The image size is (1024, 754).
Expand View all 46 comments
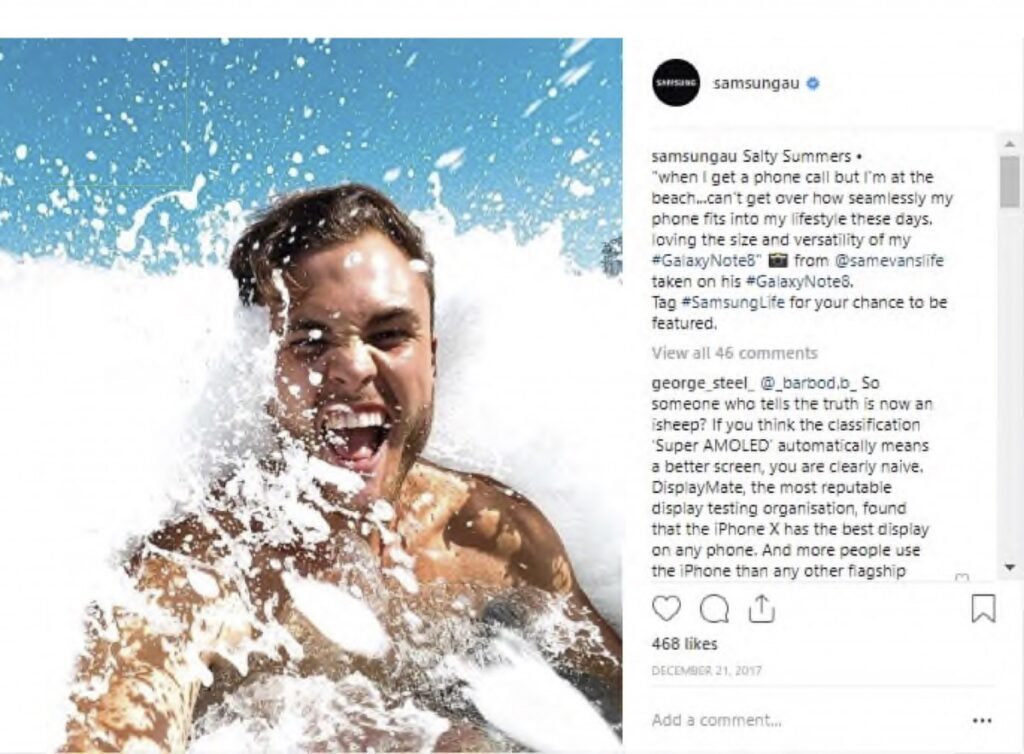(x=734, y=353)
